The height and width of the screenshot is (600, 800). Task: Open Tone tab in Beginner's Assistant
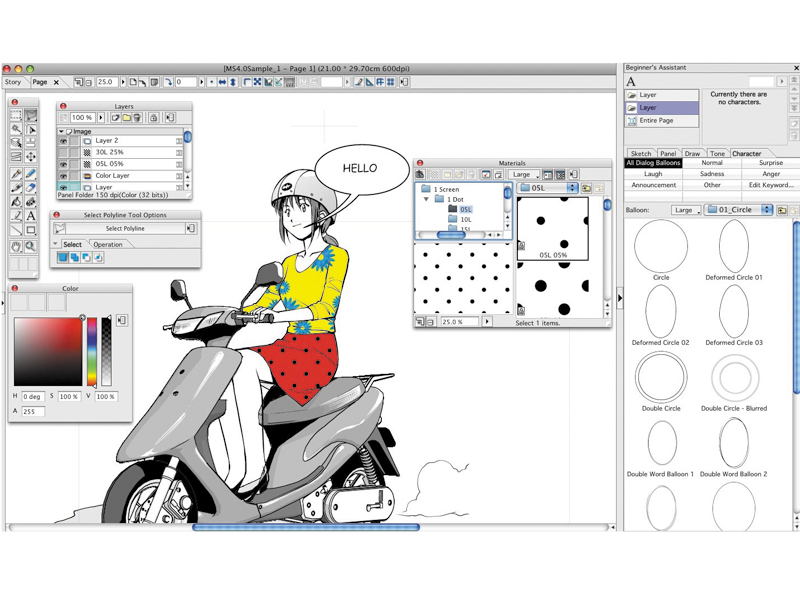pos(717,154)
